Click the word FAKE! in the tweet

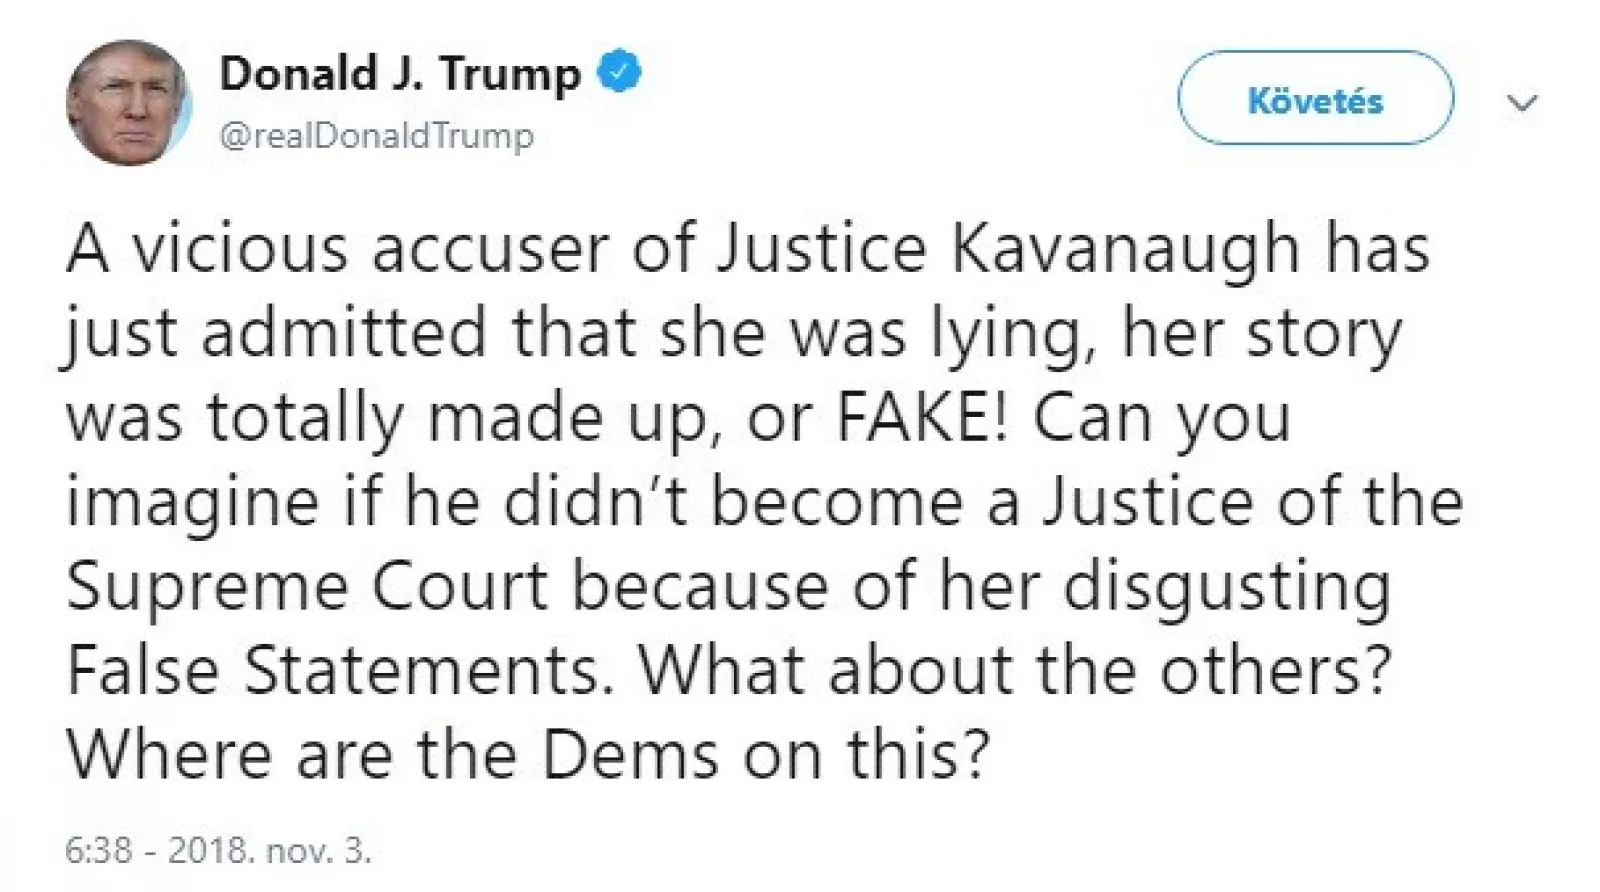(x=922, y=418)
